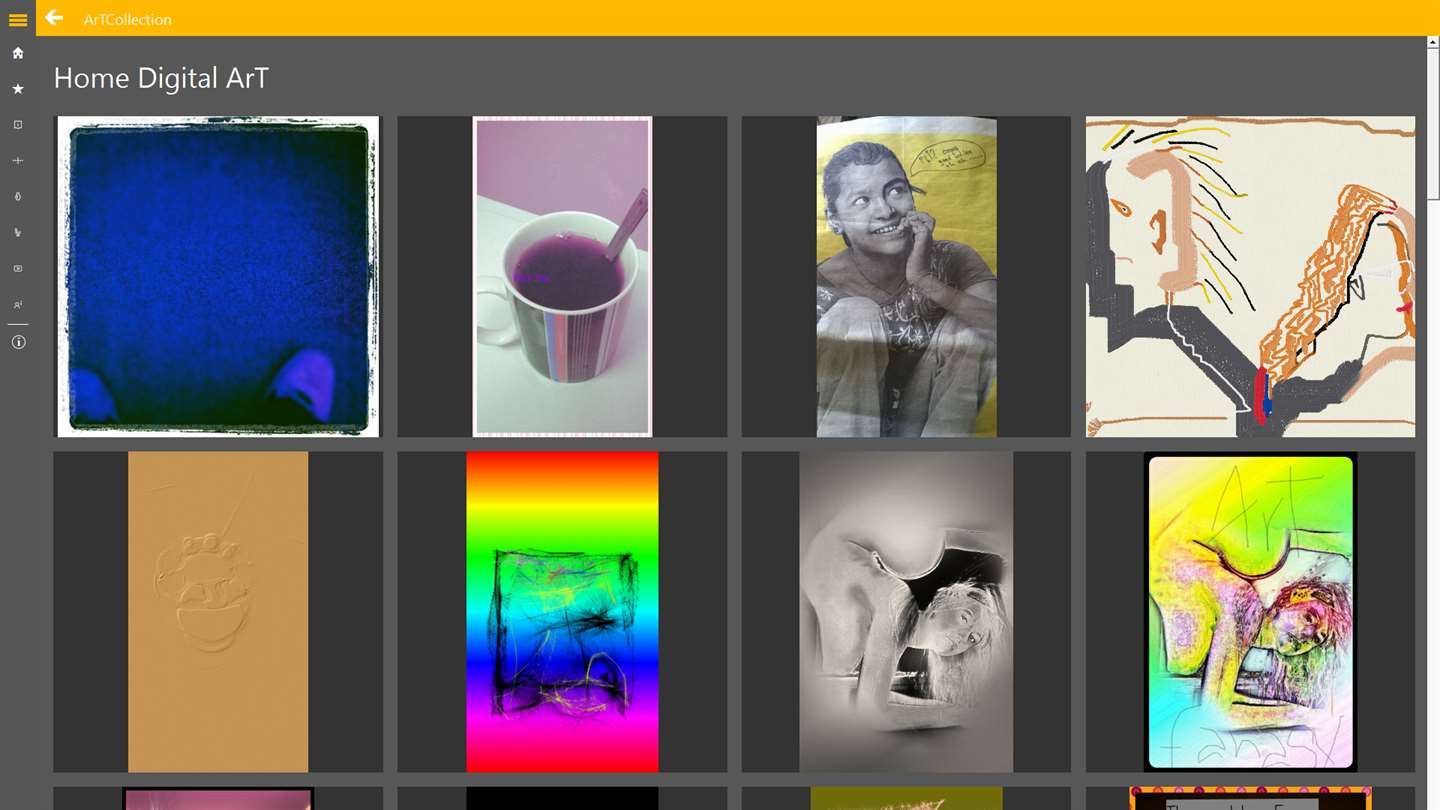1440x810 pixels.
Task: Open the star favorites section
Action: 18,89
